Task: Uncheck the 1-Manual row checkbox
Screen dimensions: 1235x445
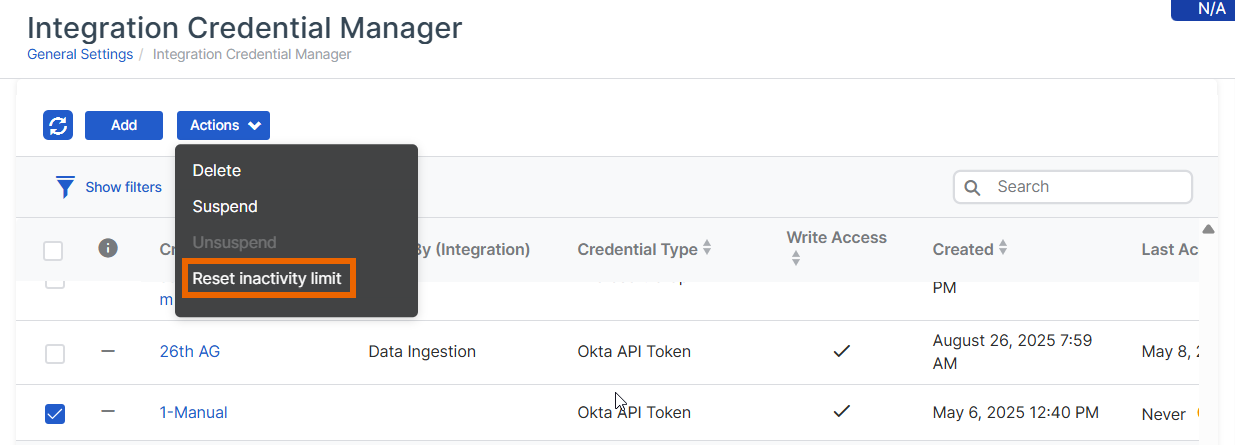Action: pos(55,413)
